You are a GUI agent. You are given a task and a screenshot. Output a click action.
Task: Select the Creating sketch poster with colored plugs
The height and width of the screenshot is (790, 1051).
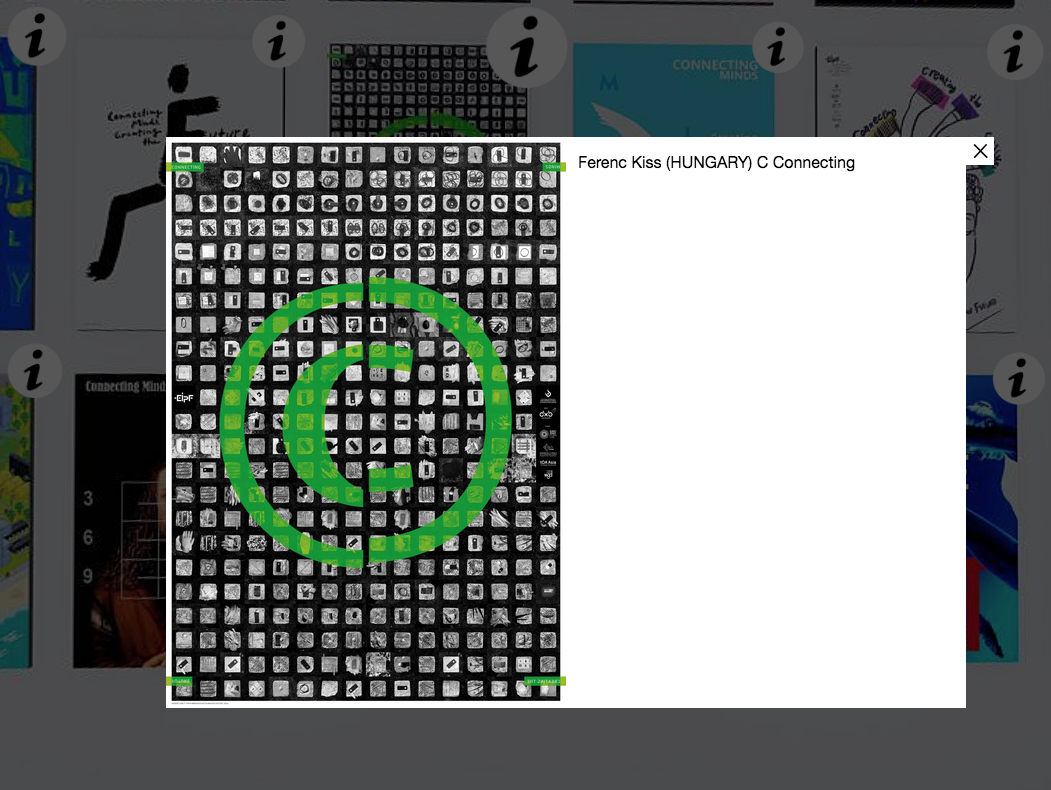click(991, 188)
